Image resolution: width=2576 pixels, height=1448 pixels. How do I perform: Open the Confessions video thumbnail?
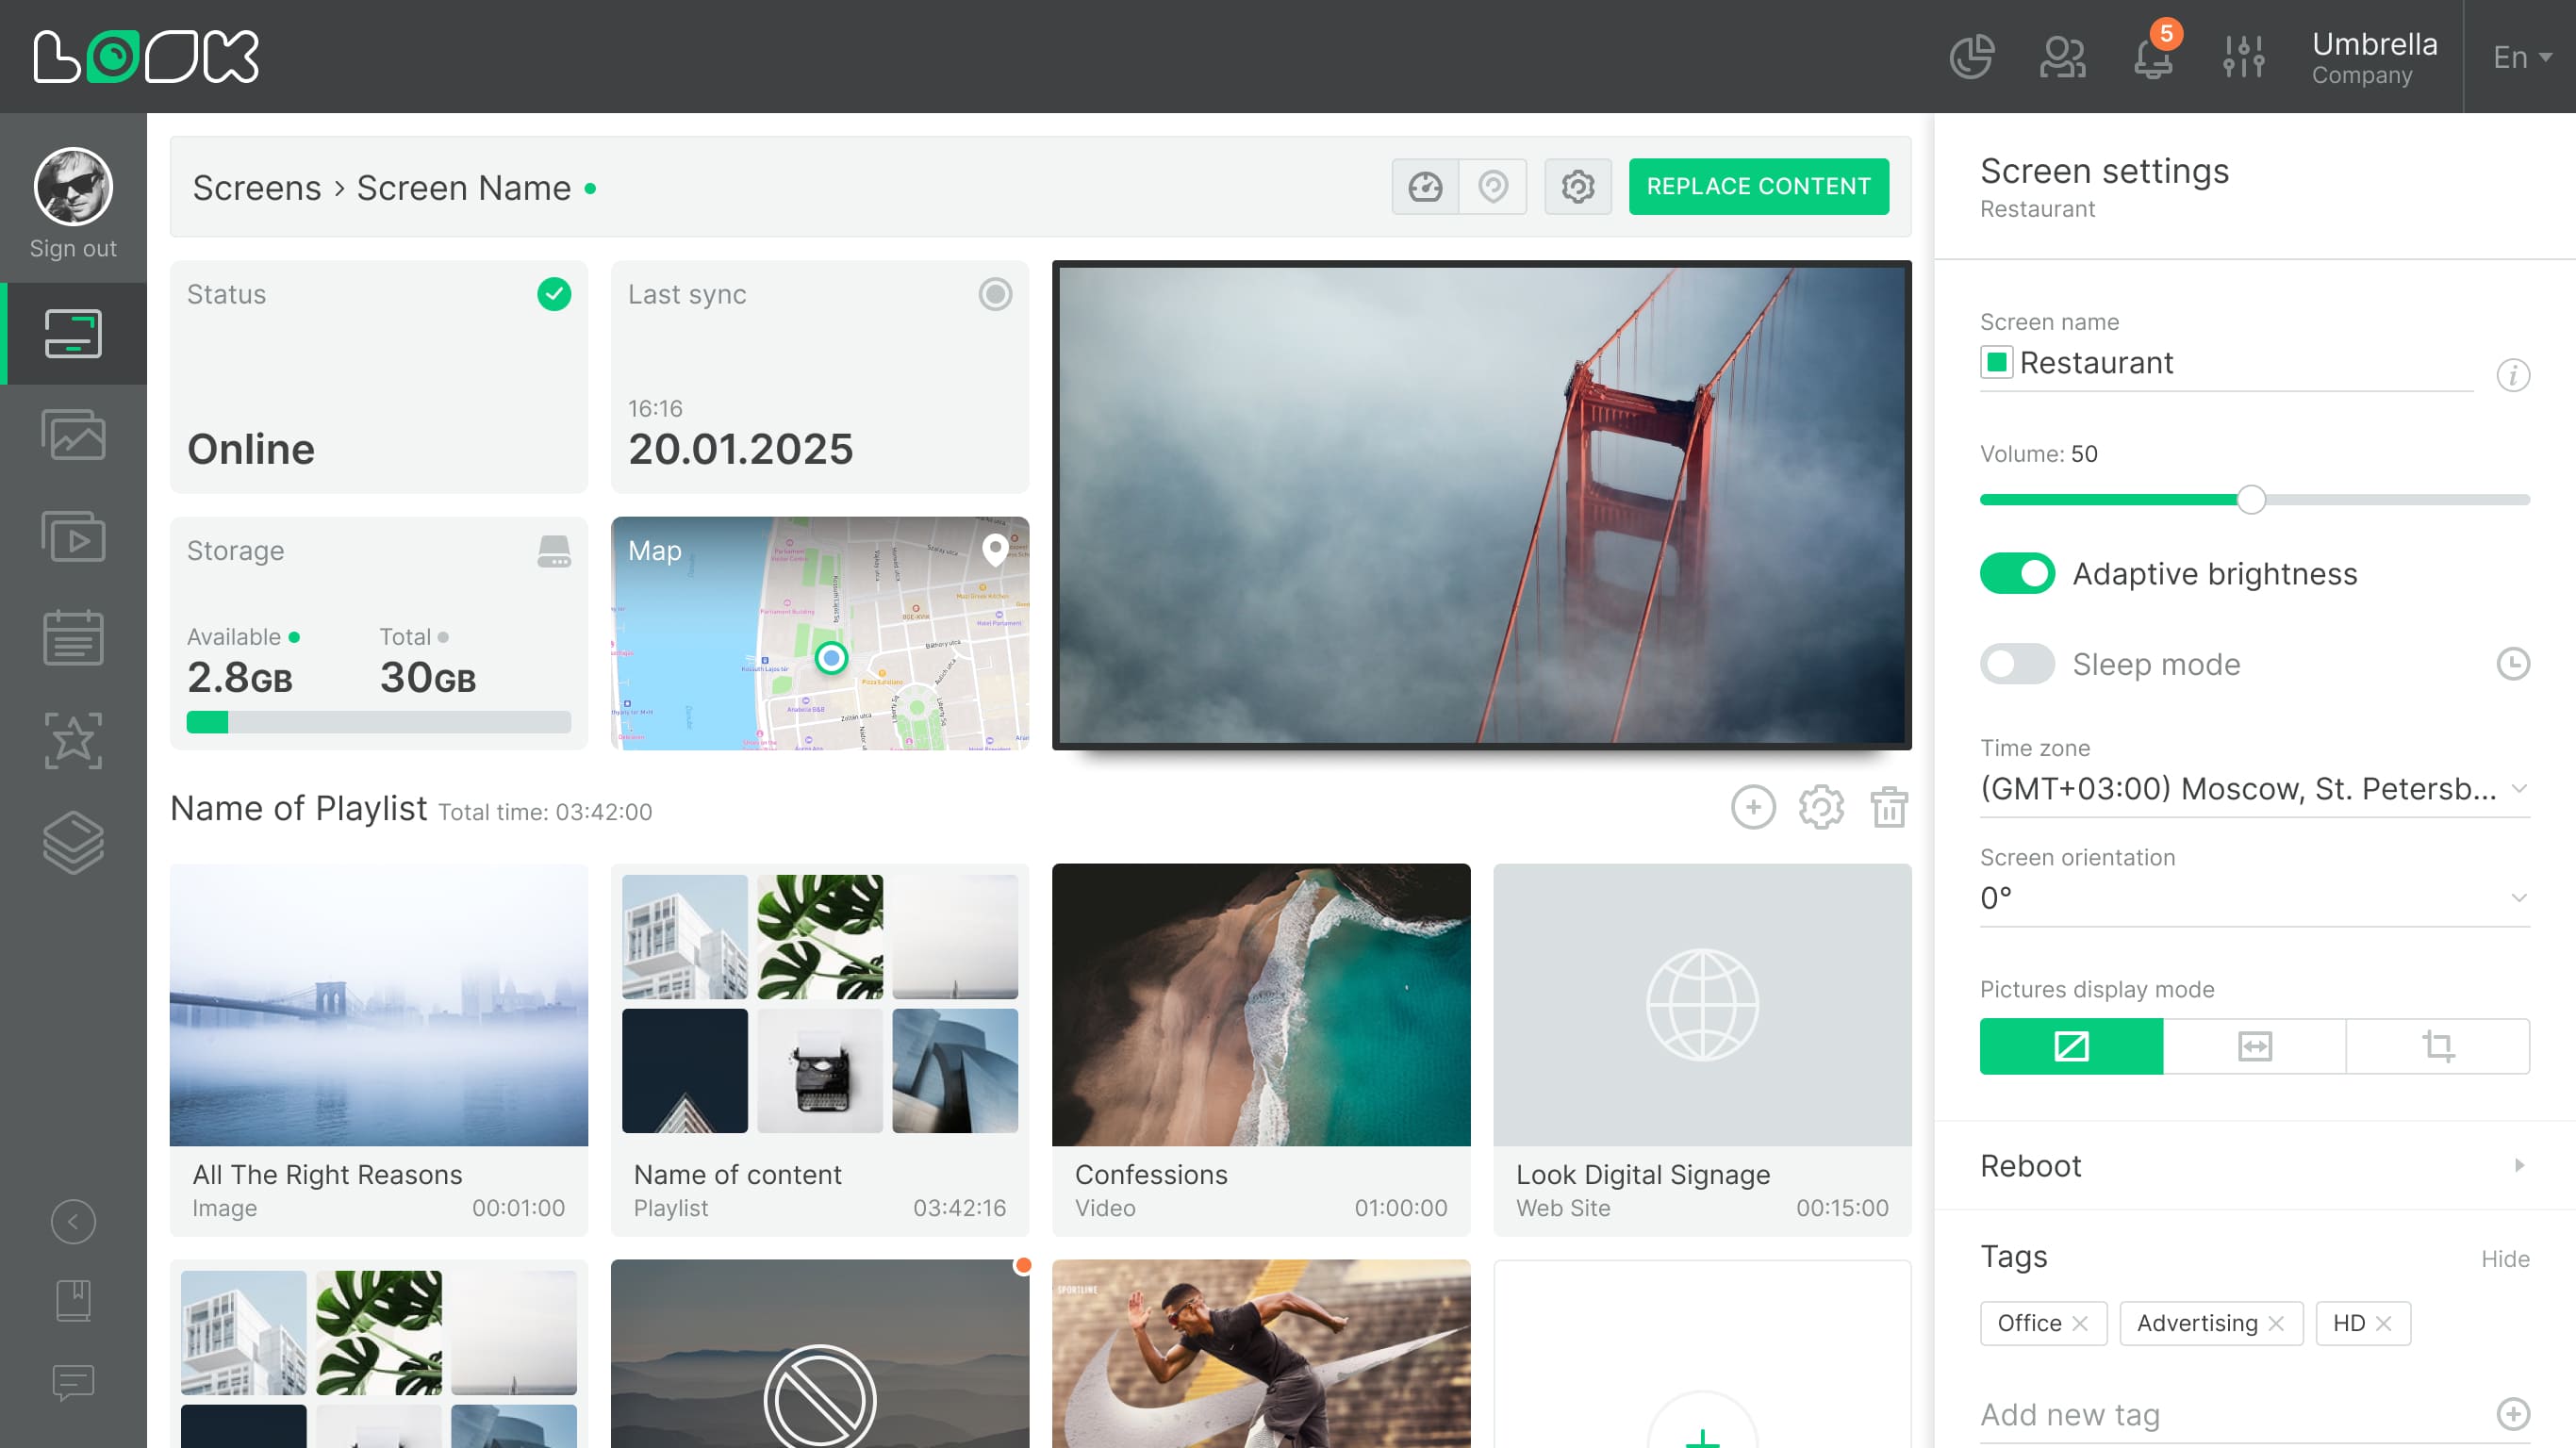1260,1004
